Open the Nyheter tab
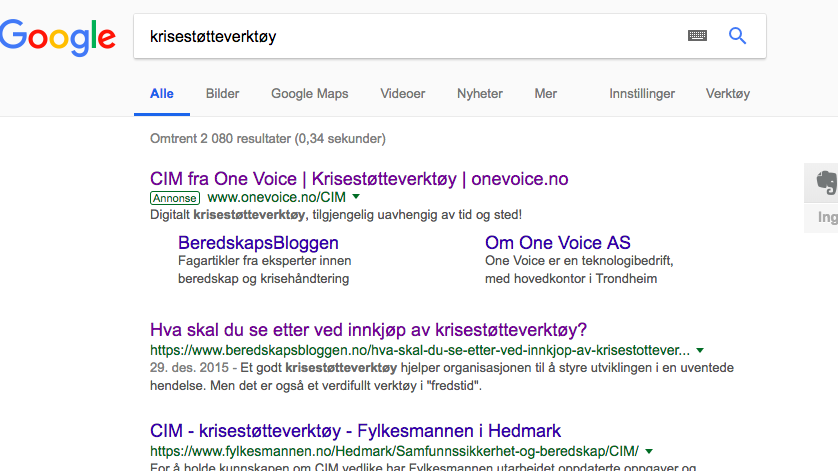This screenshot has width=838, height=471. [479, 94]
